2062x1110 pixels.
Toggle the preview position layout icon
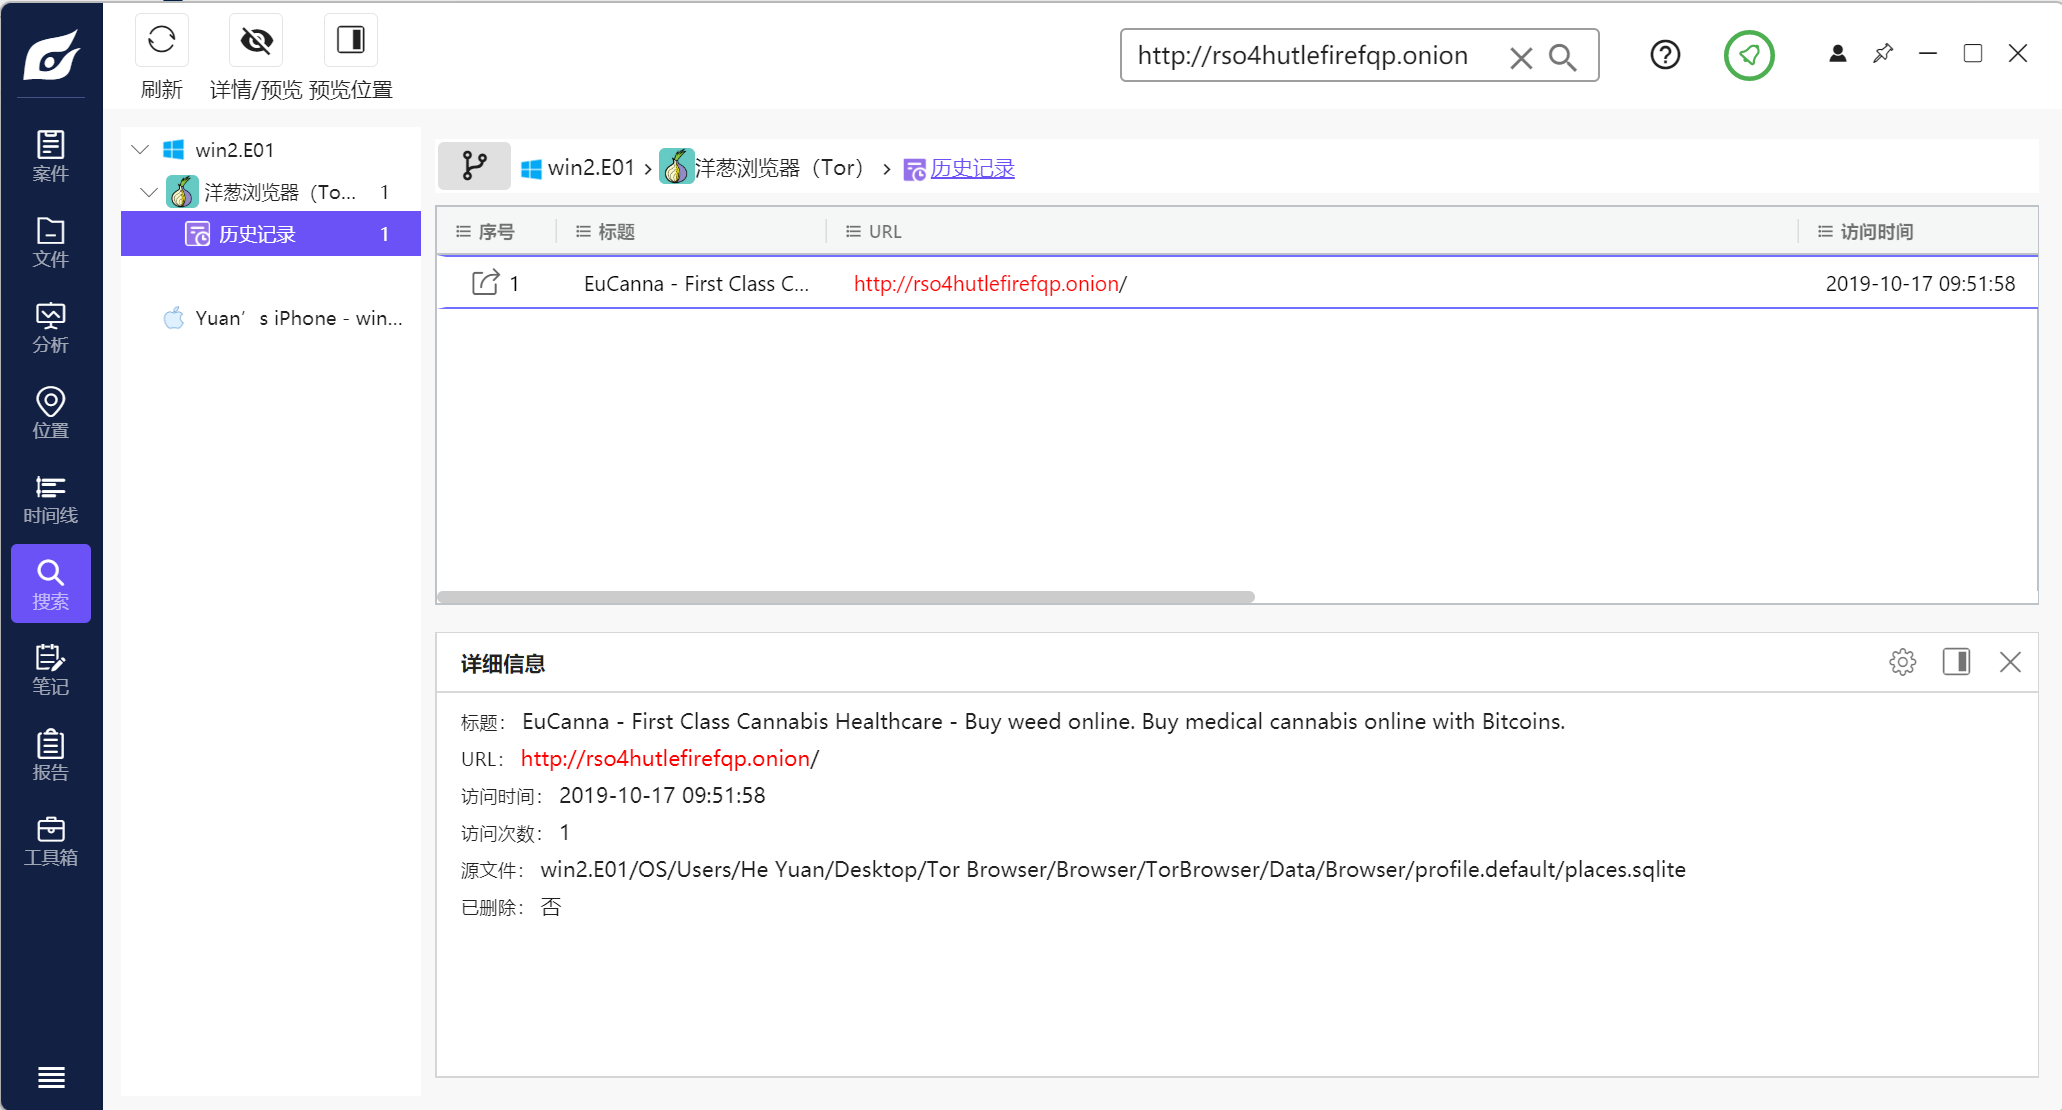(x=350, y=41)
